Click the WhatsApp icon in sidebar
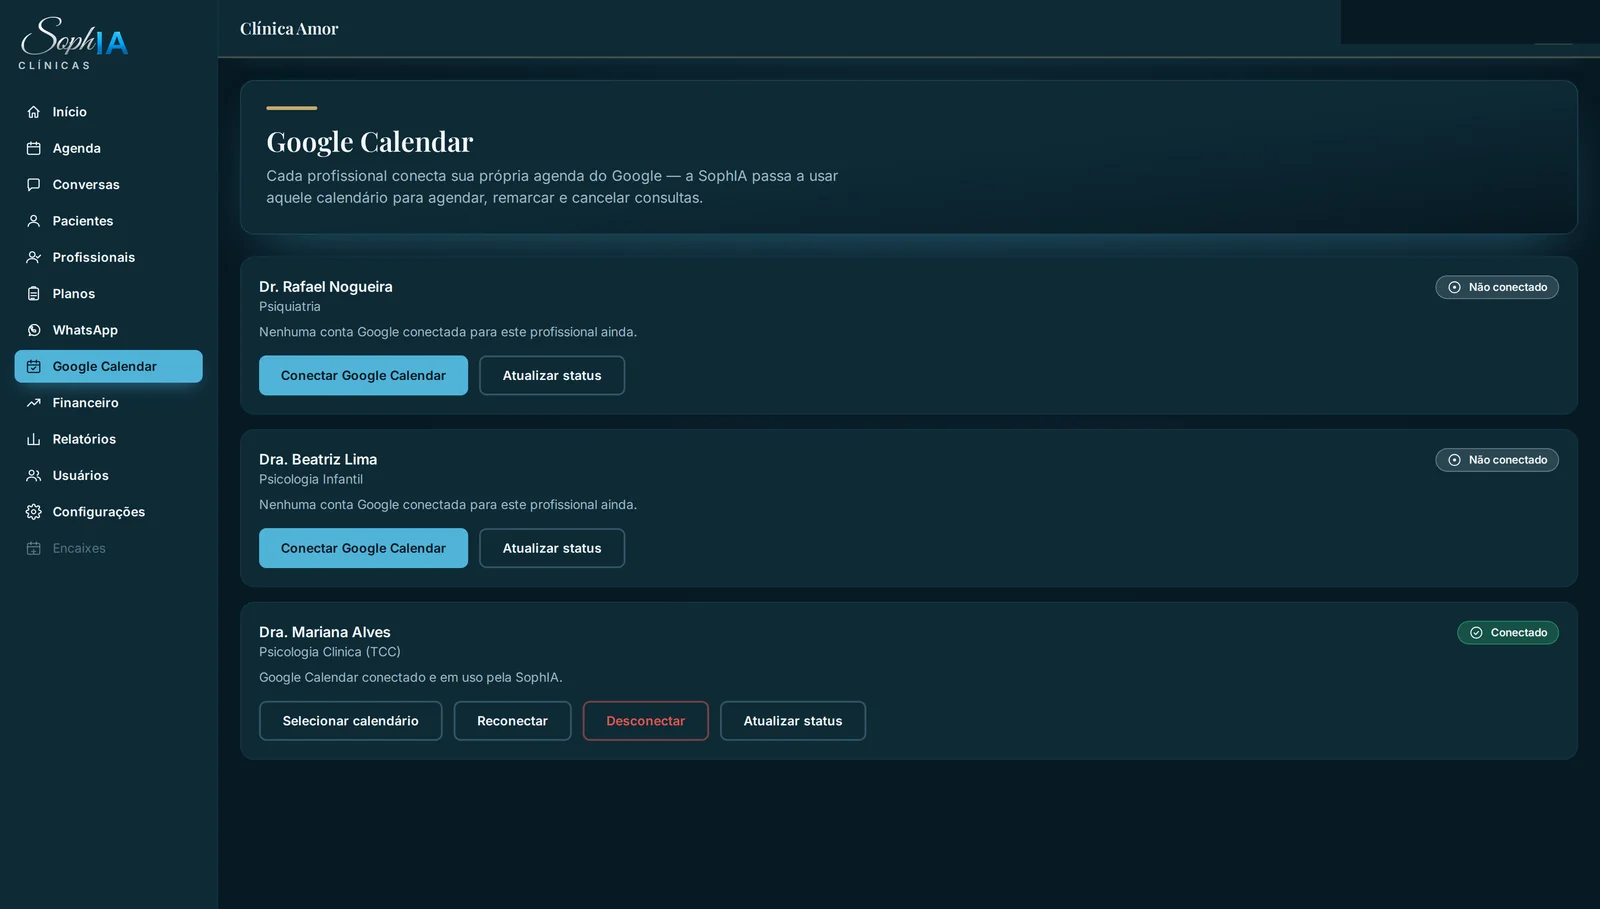 tap(34, 330)
